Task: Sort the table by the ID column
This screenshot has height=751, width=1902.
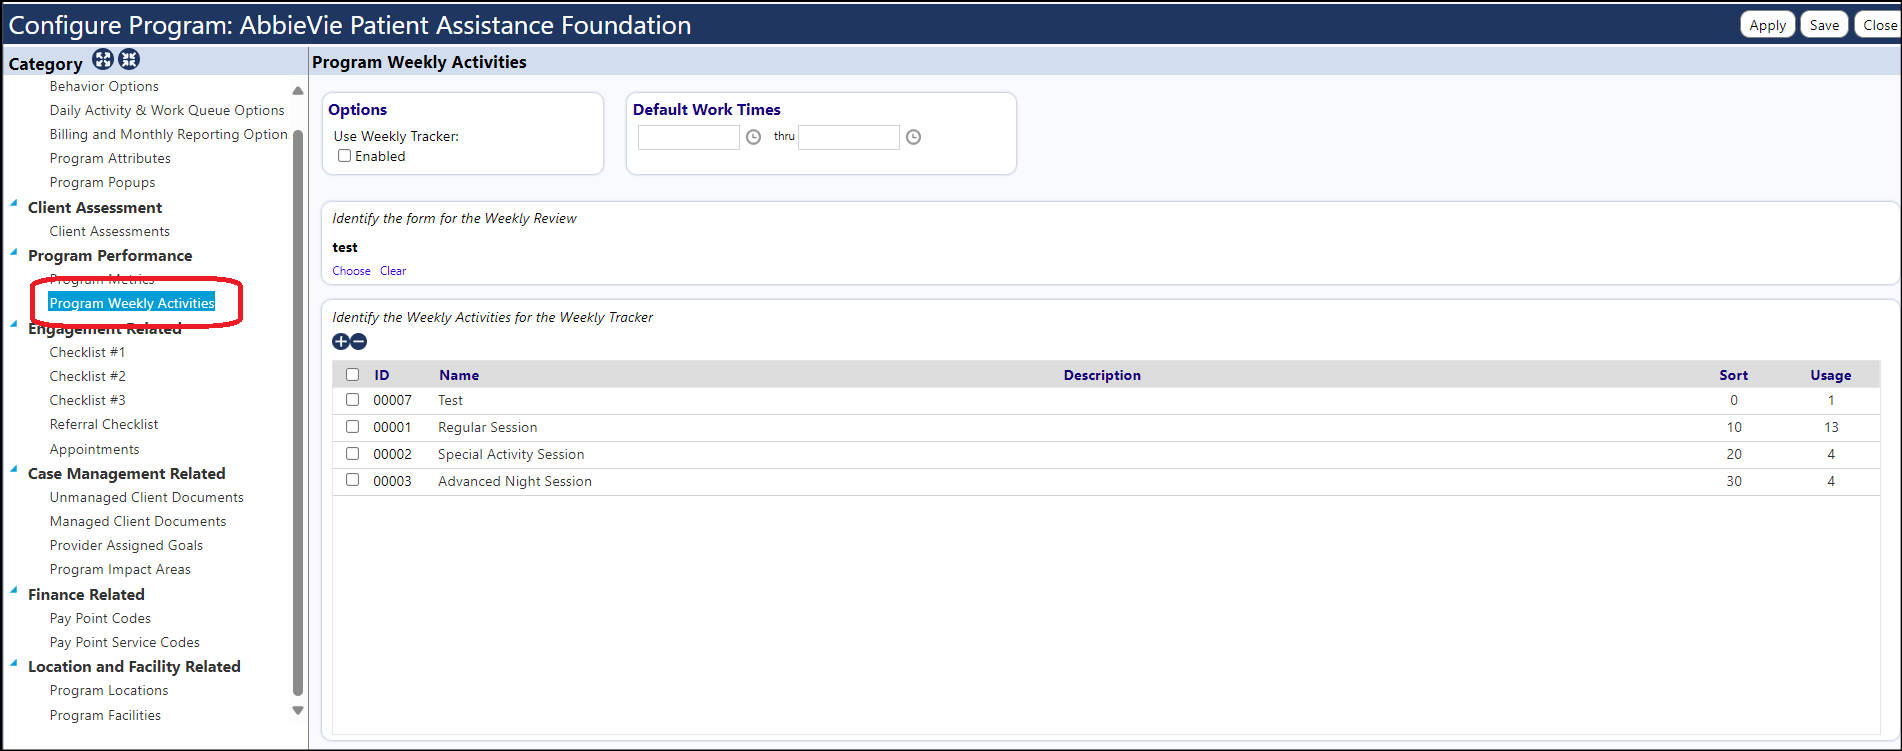Action: click(382, 376)
